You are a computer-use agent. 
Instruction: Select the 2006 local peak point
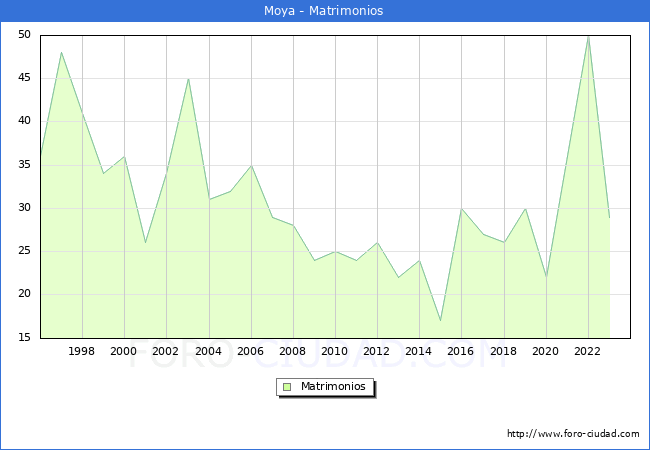point(251,165)
